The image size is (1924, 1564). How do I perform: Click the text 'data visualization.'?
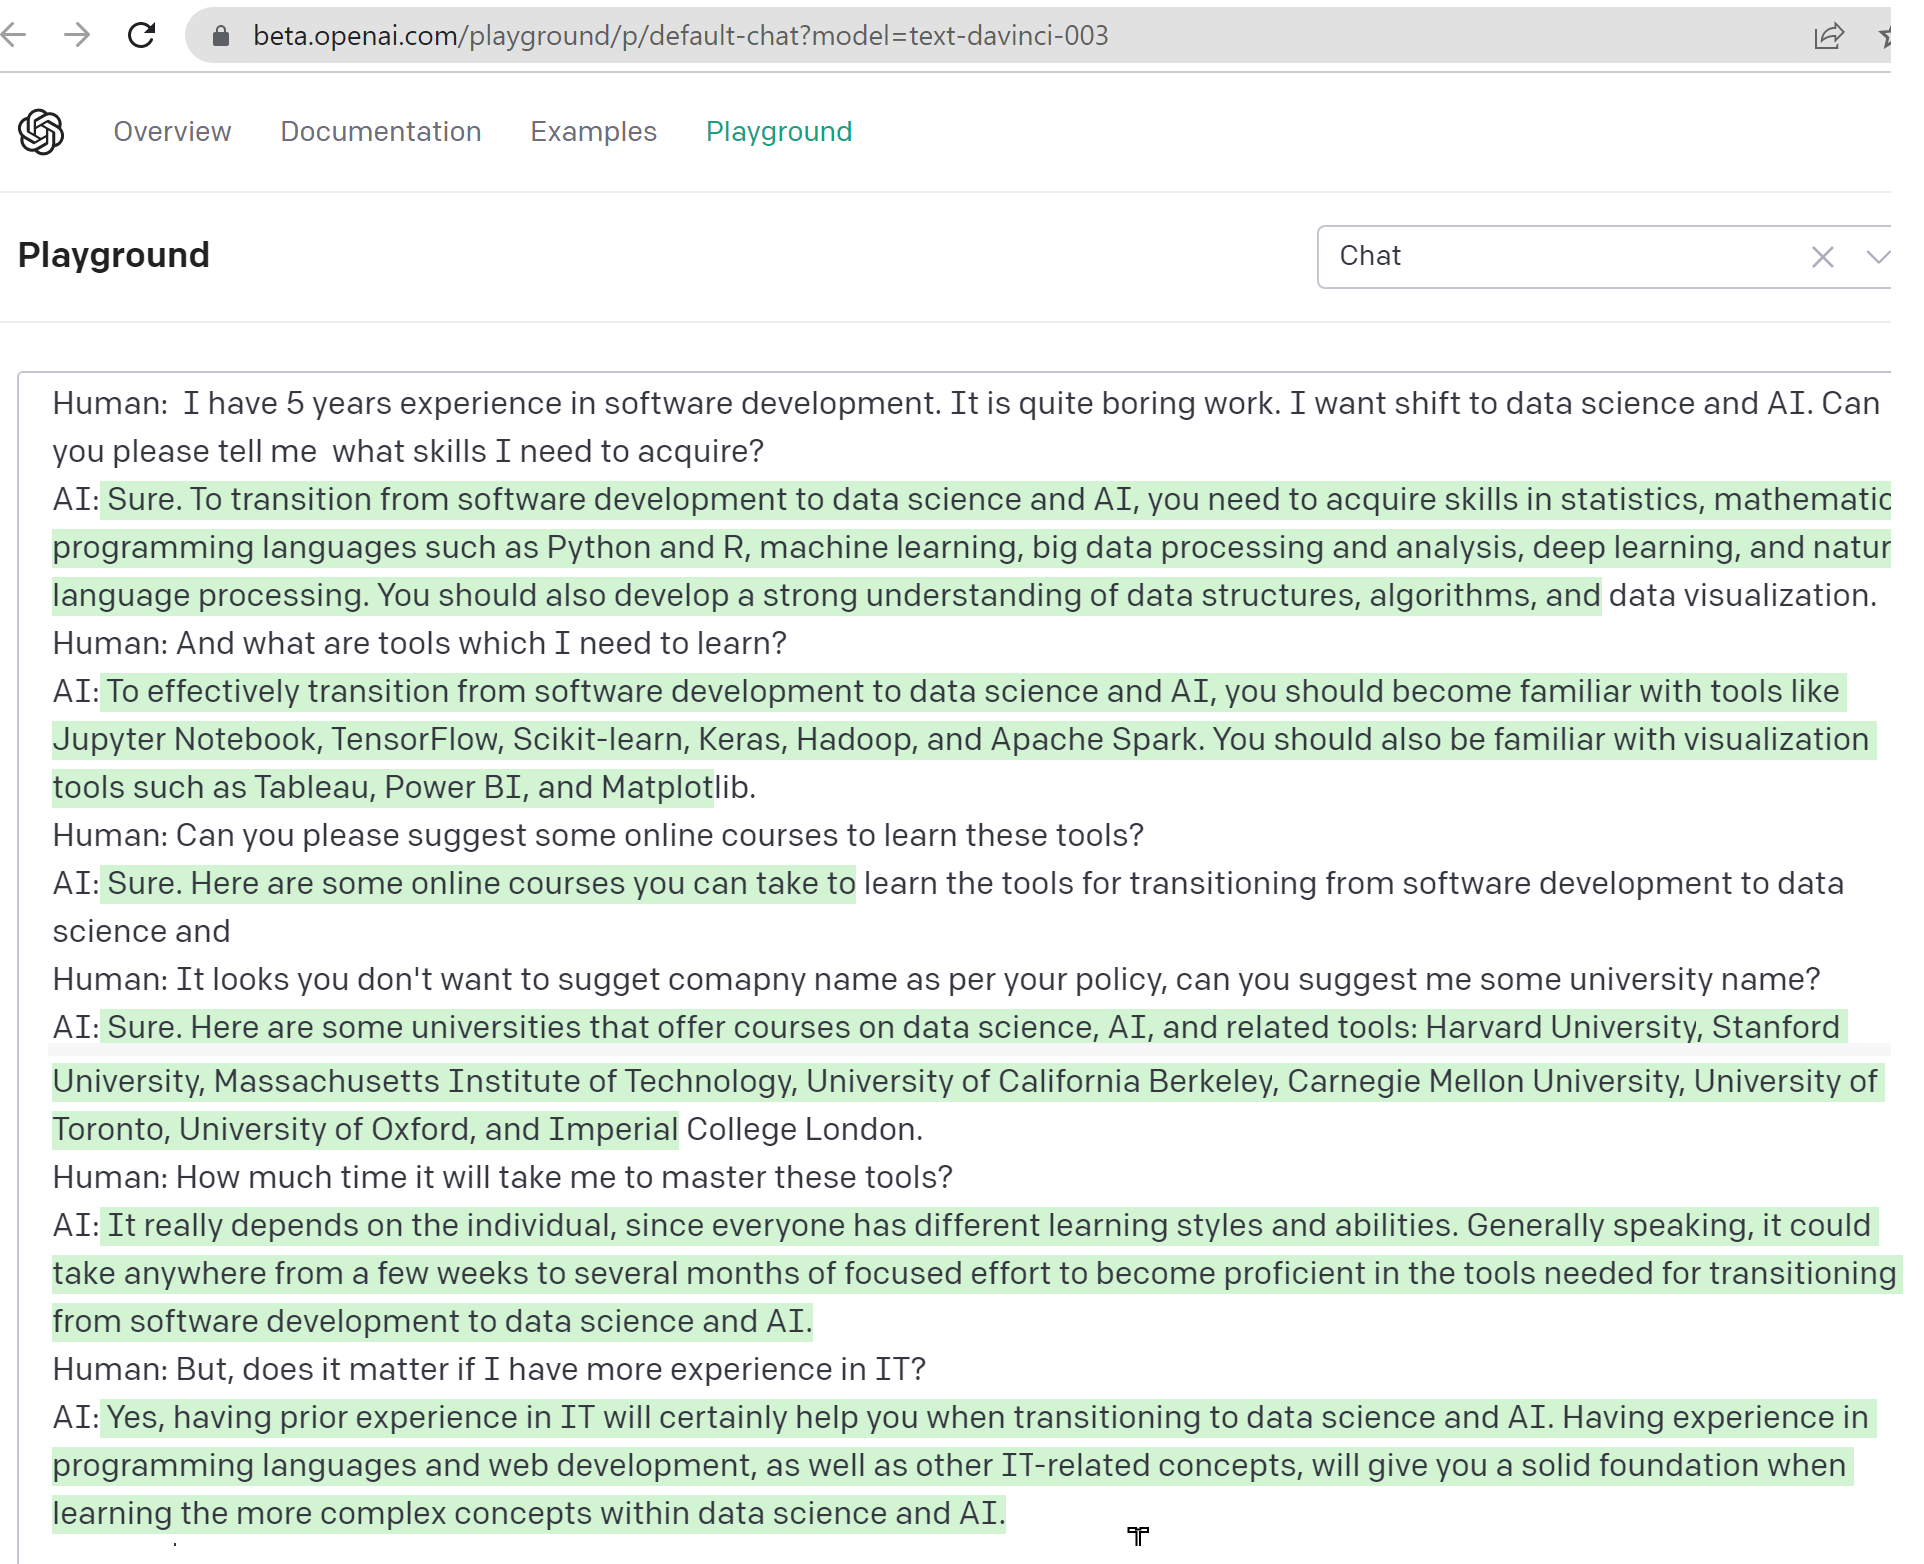(1742, 595)
